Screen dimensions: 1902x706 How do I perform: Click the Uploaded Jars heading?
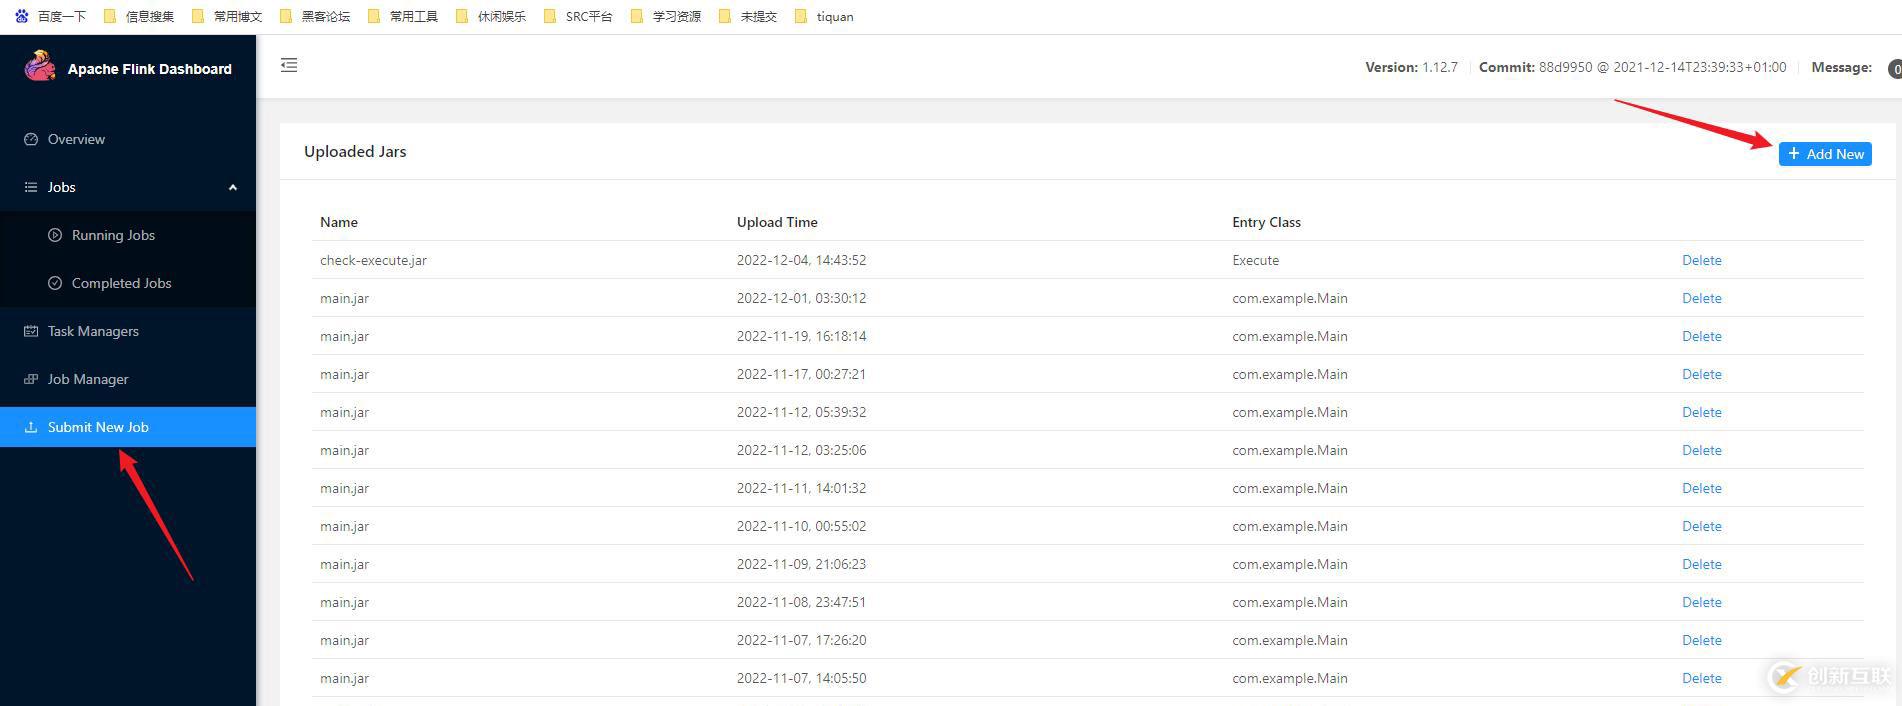(355, 151)
